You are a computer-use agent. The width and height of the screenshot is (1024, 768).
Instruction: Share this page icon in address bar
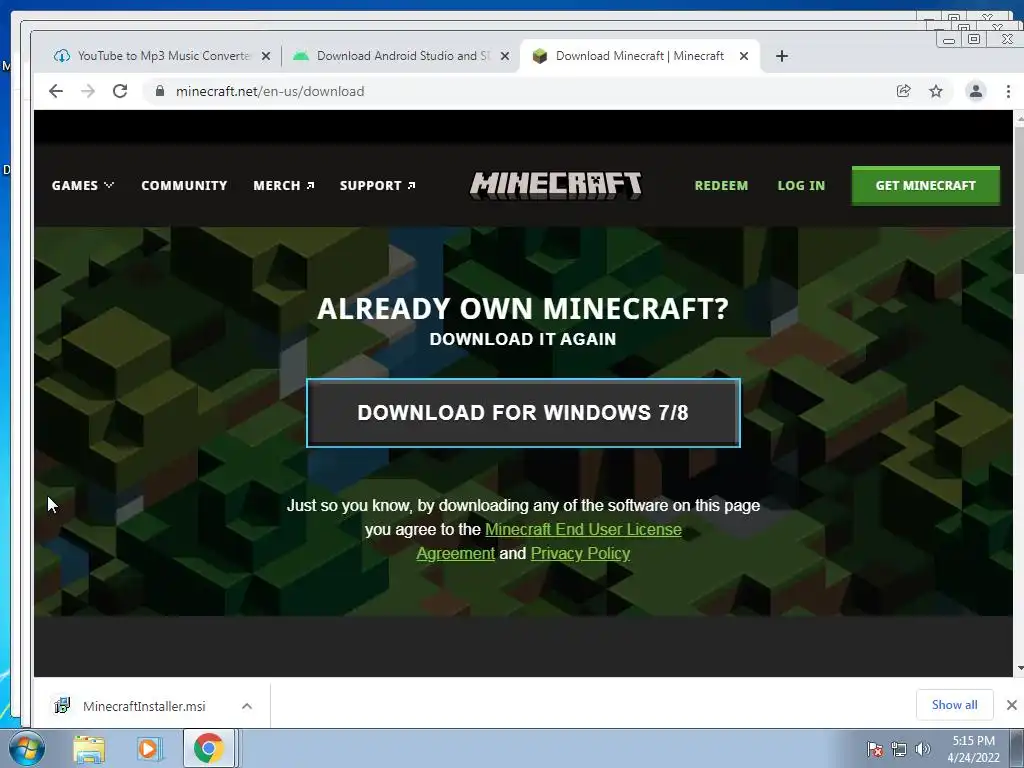pyautogui.click(x=903, y=91)
